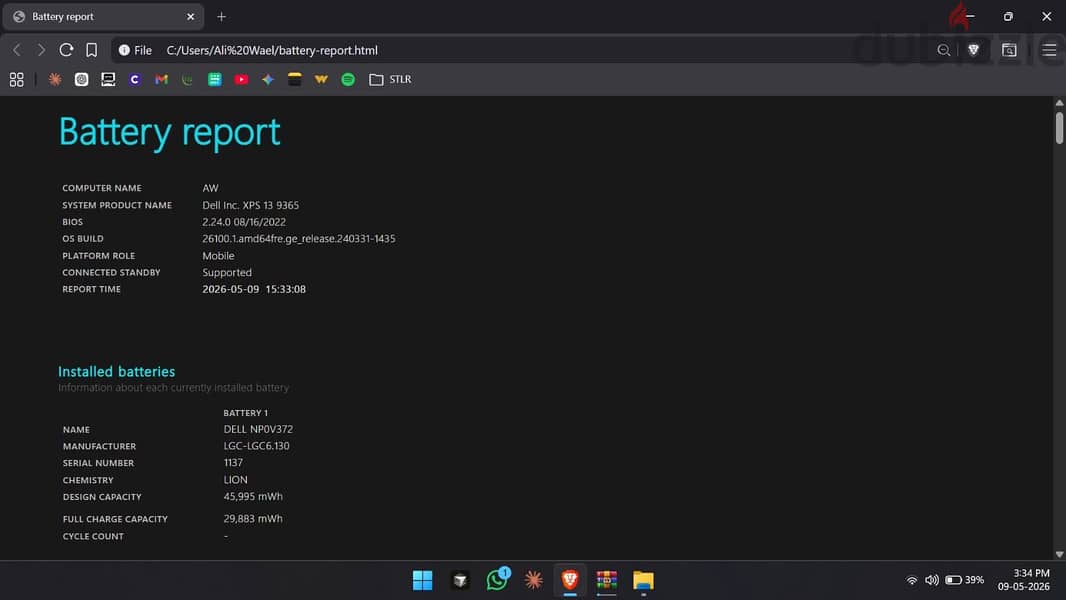Screen dimensions: 1066x600
Task: Select design capacity 45,995 mWh
Action: click(253, 497)
